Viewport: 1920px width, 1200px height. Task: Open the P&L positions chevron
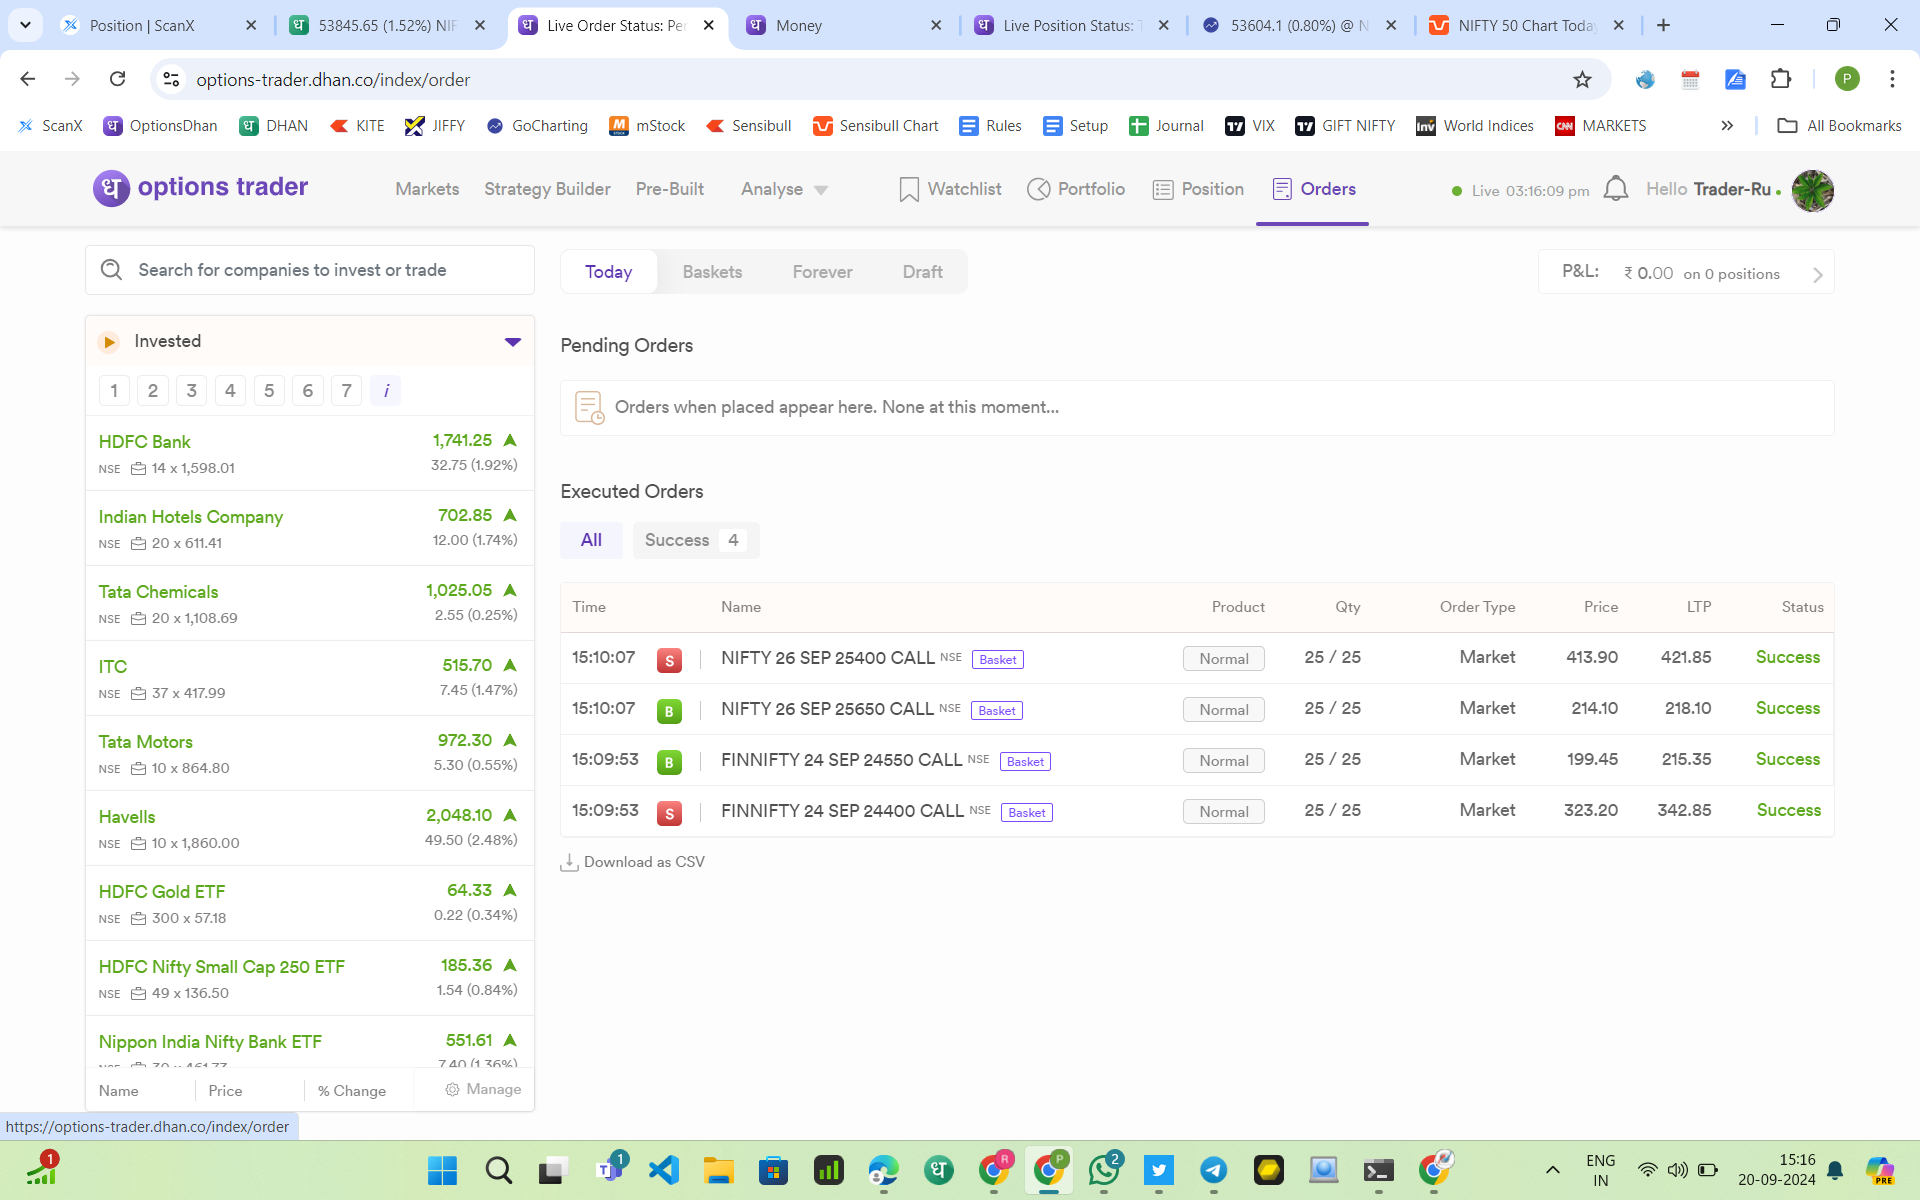1817,275
